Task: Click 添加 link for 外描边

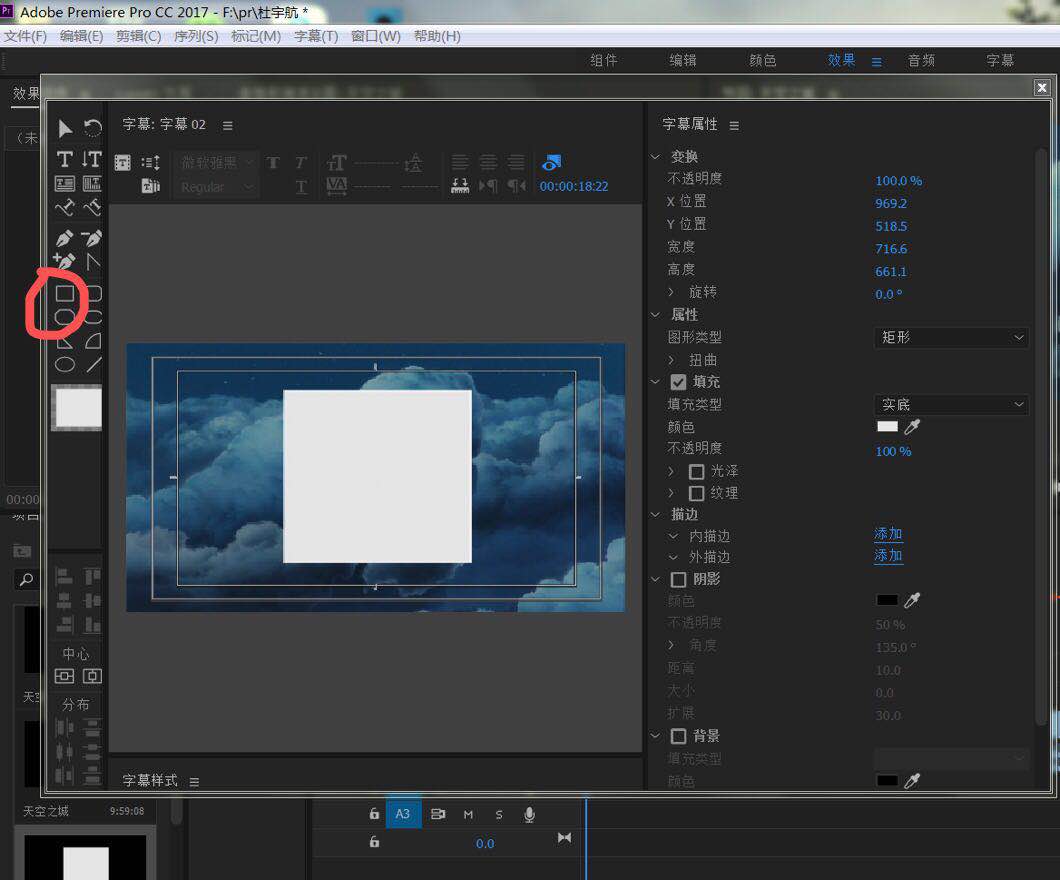Action: (888, 556)
